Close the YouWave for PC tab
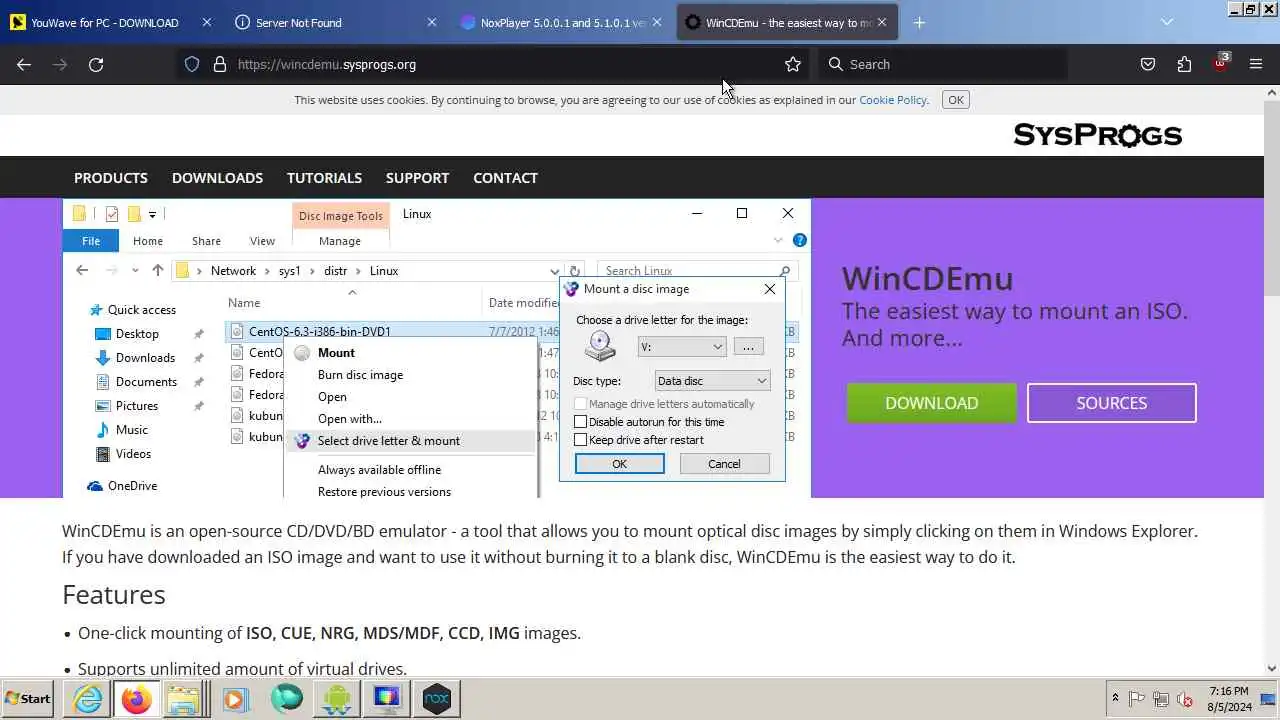The image size is (1280, 720). pyautogui.click(x=207, y=22)
